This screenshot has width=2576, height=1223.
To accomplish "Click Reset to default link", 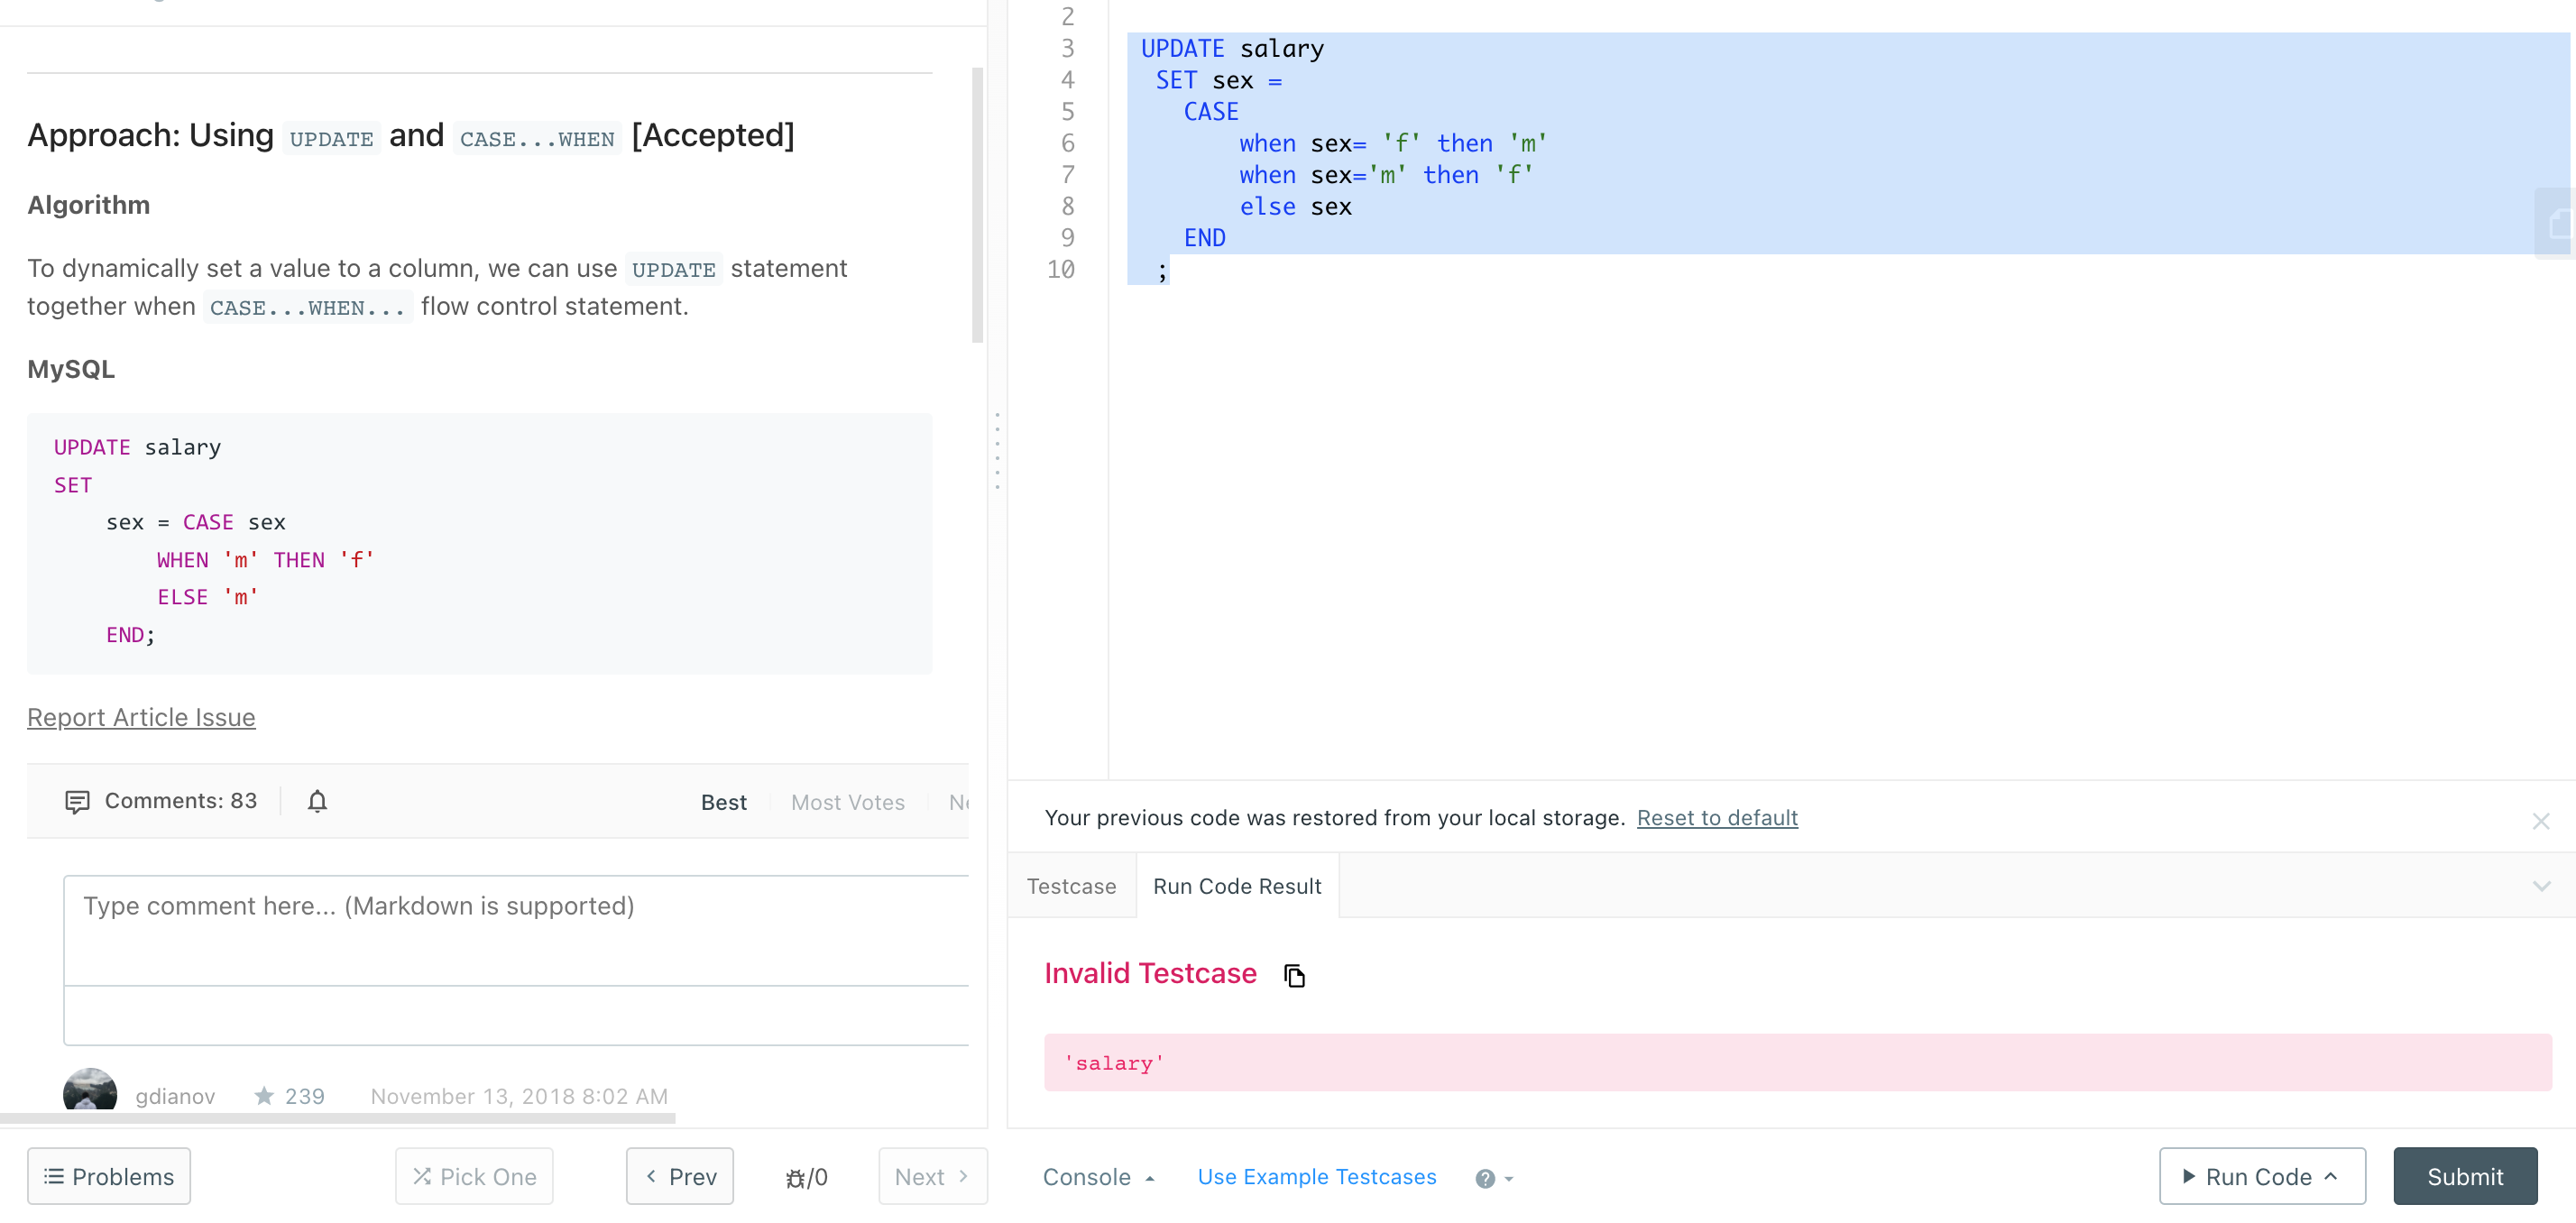I will click(1716, 818).
